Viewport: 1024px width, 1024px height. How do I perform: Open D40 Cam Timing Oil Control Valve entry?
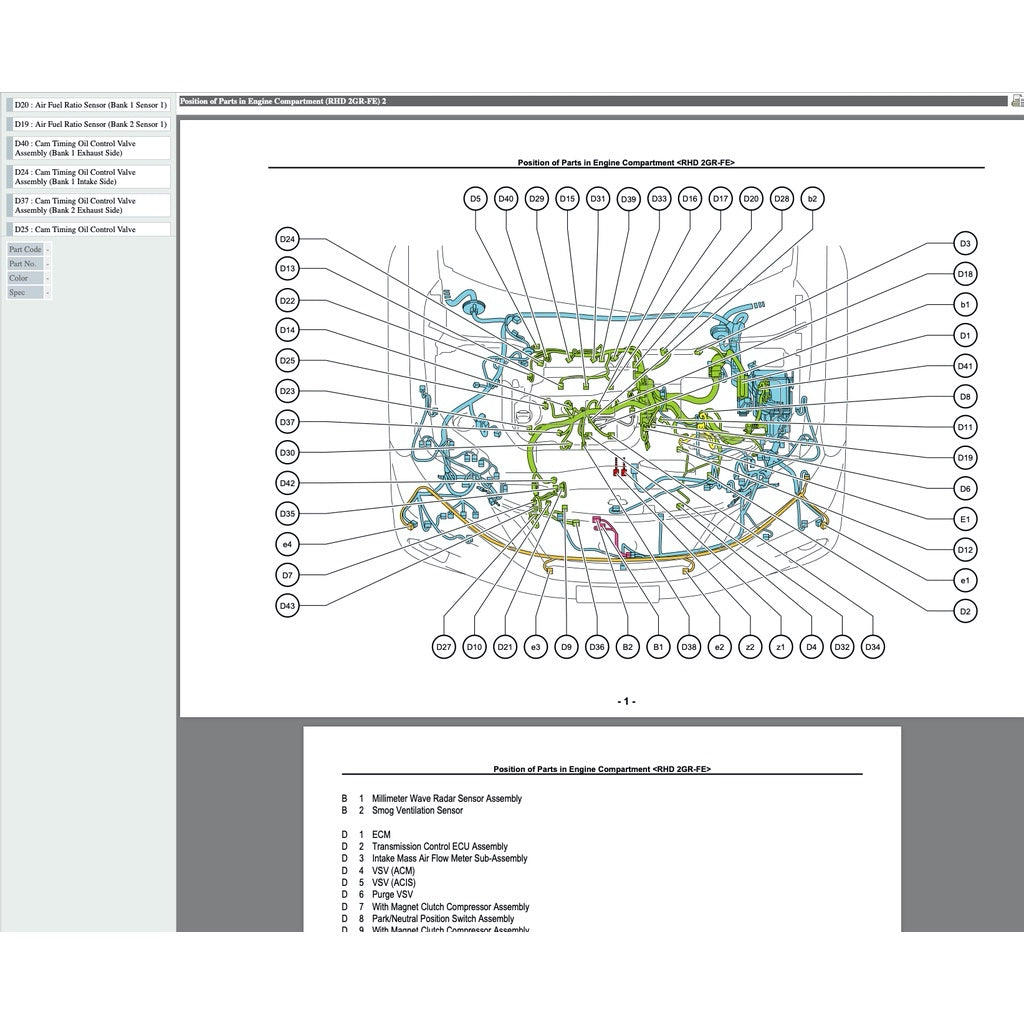pos(90,148)
